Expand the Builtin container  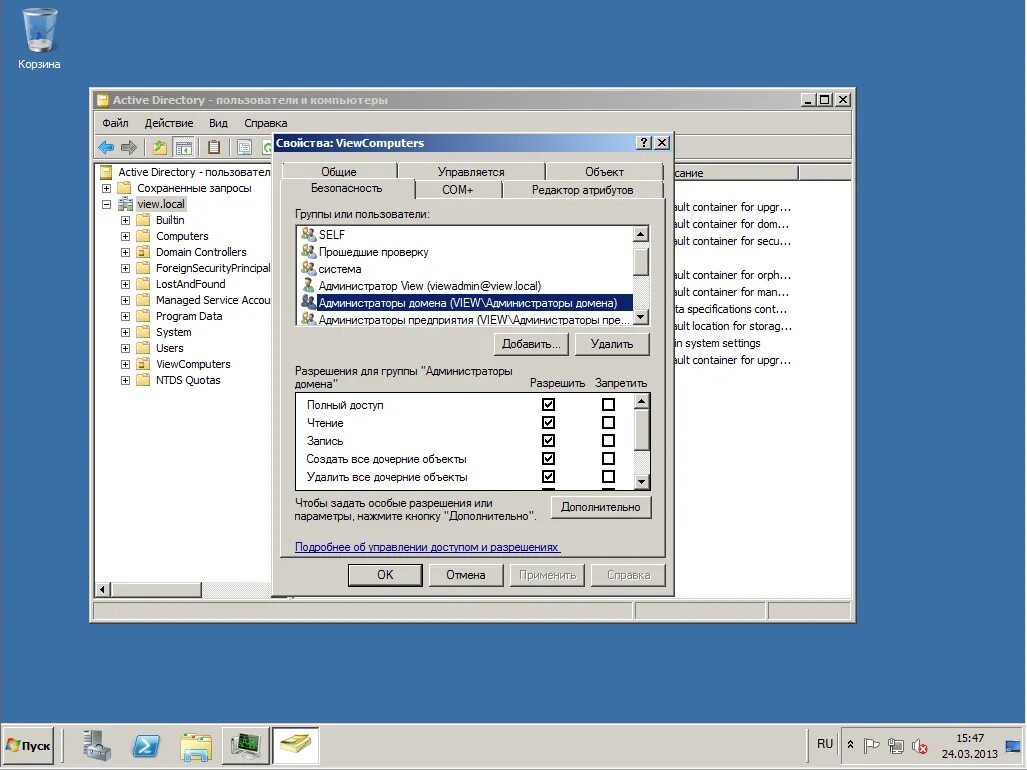pyautogui.click(x=125, y=221)
